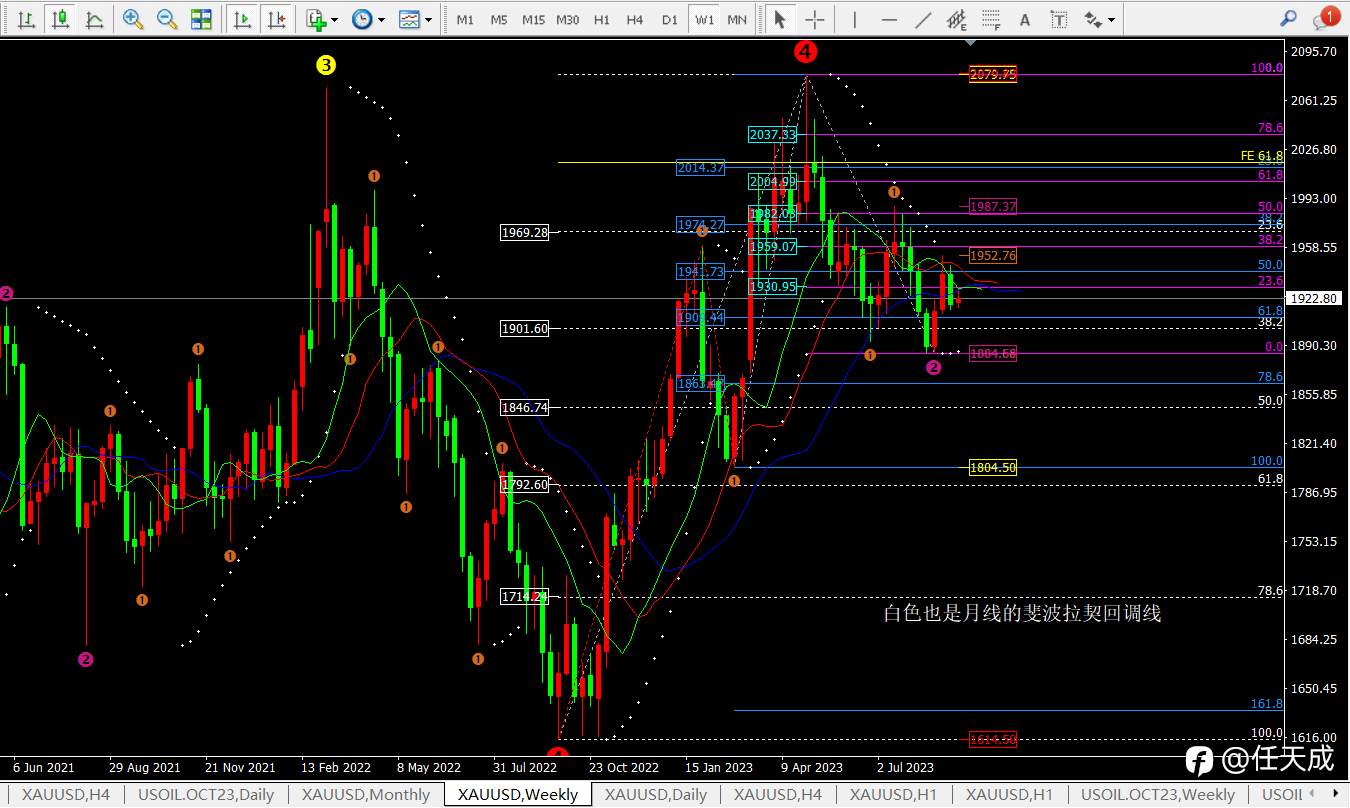Toggle the Chart Shift button
Image resolution: width=1350 pixels, height=808 pixels.
(277, 19)
